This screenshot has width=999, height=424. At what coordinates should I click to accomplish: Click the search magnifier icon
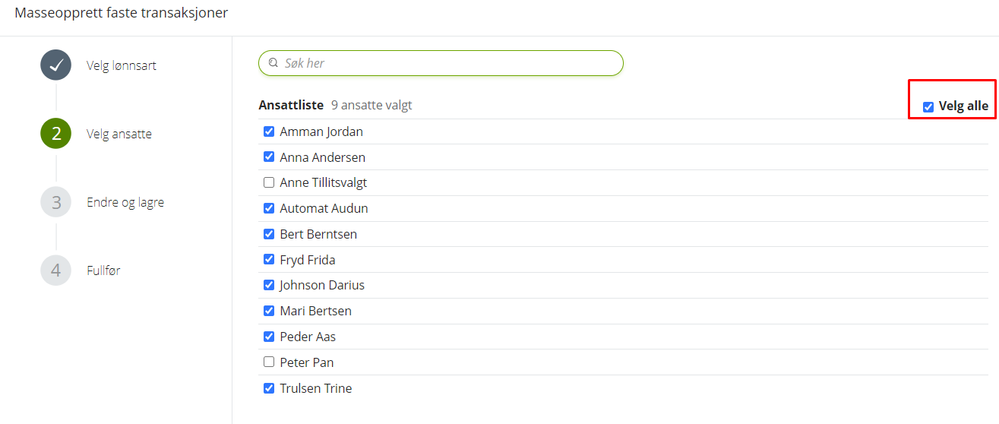(x=273, y=63)
